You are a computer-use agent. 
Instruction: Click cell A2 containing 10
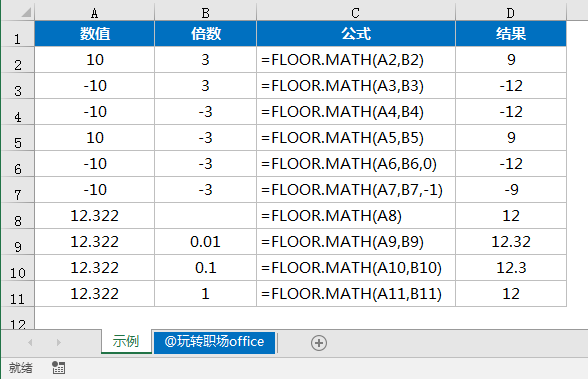[94, 60]
